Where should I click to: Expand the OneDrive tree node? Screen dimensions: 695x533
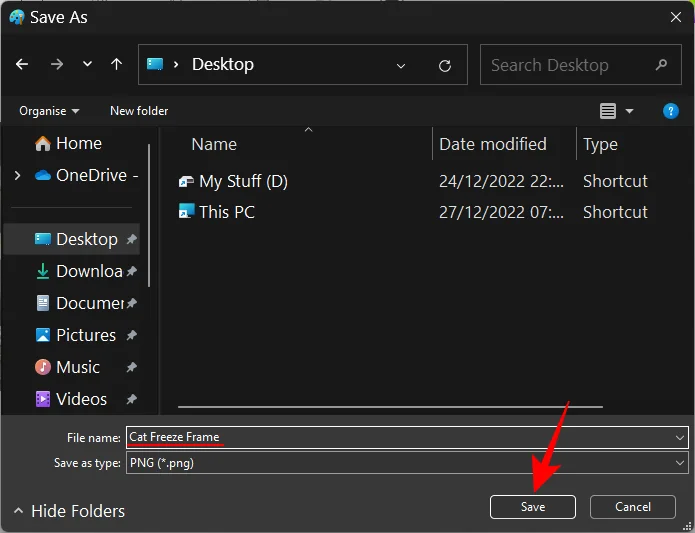click(x=17, y=175)
